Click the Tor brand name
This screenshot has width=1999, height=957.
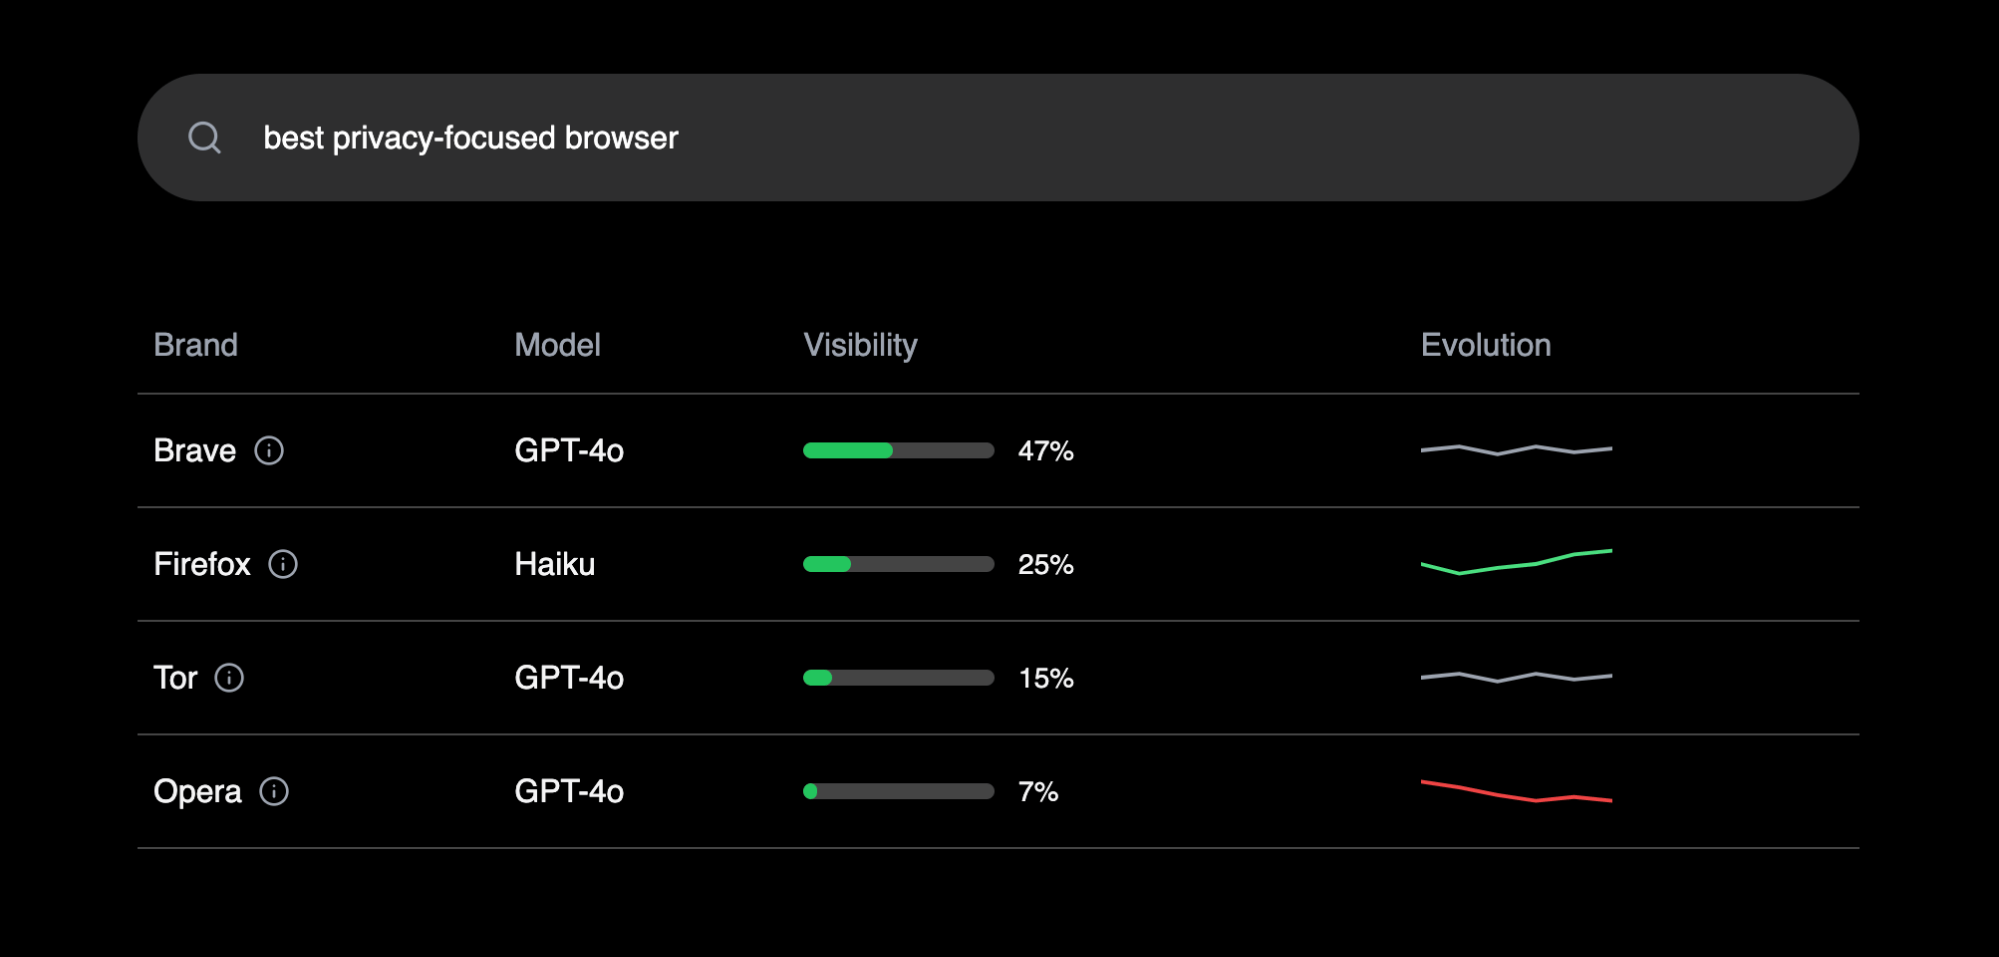[x=175, y=678]
